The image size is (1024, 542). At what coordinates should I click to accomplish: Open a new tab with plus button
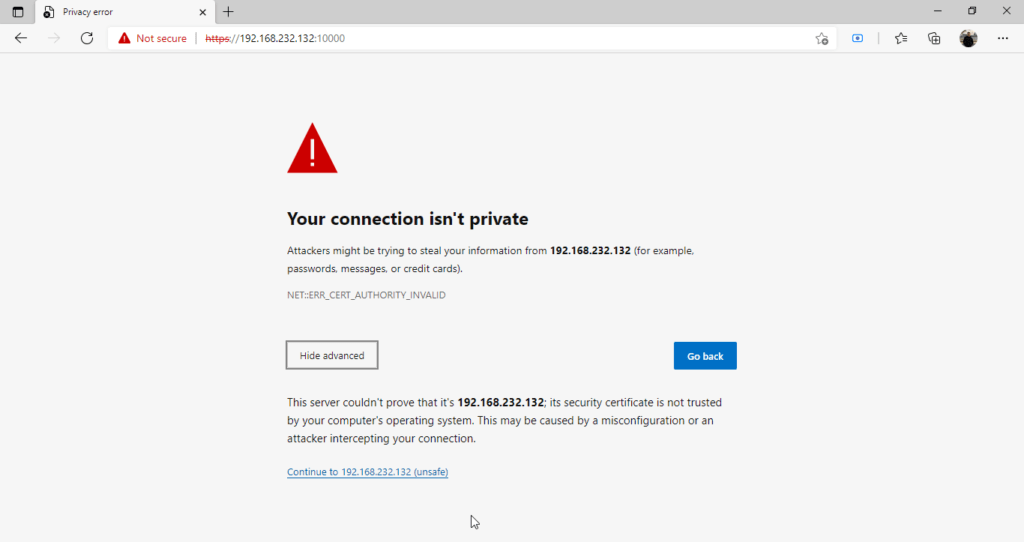228,12
